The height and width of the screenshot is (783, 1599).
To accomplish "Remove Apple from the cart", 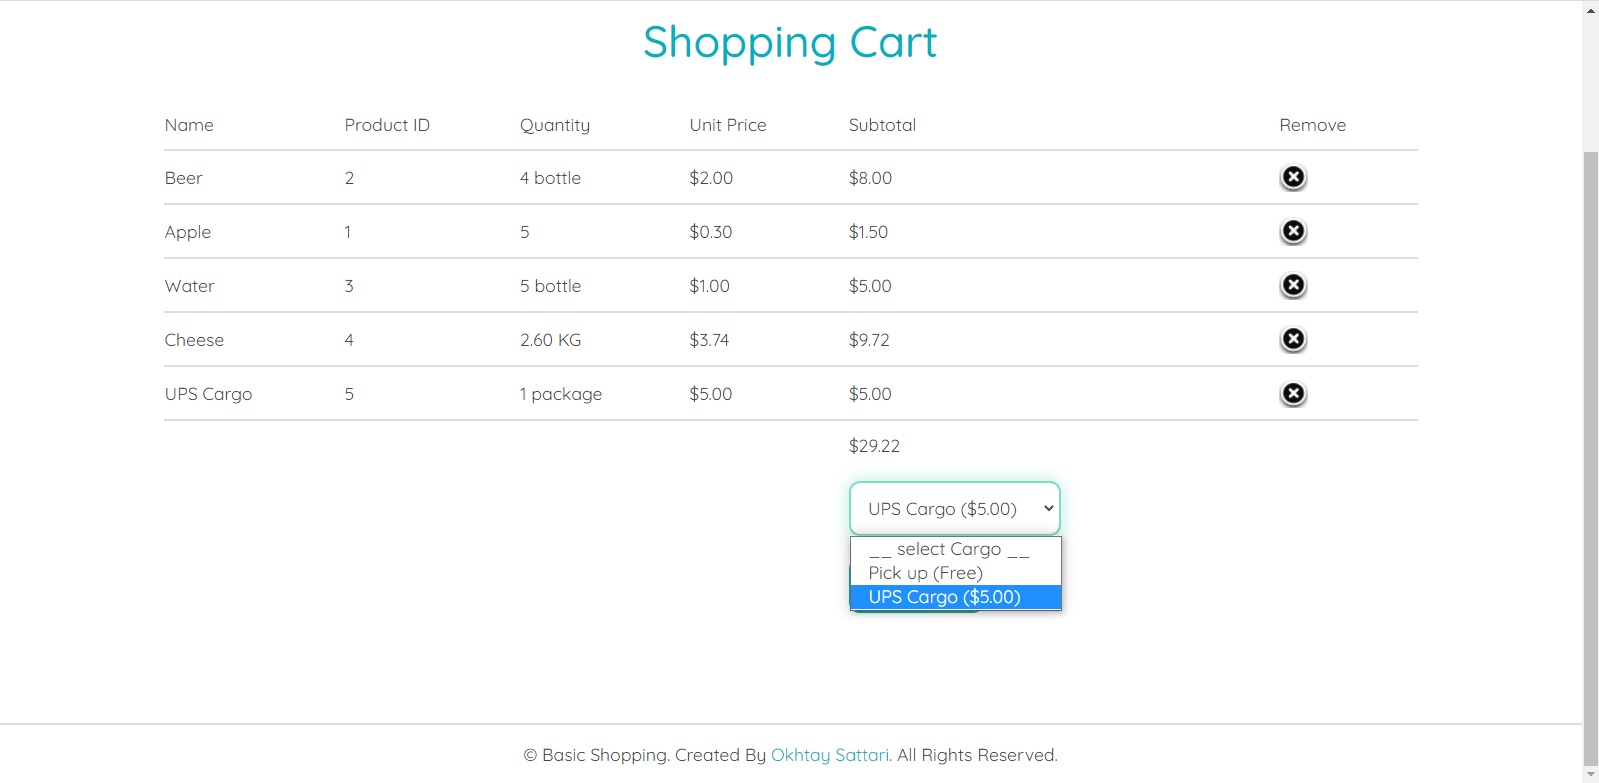I will pos(1293,231).
